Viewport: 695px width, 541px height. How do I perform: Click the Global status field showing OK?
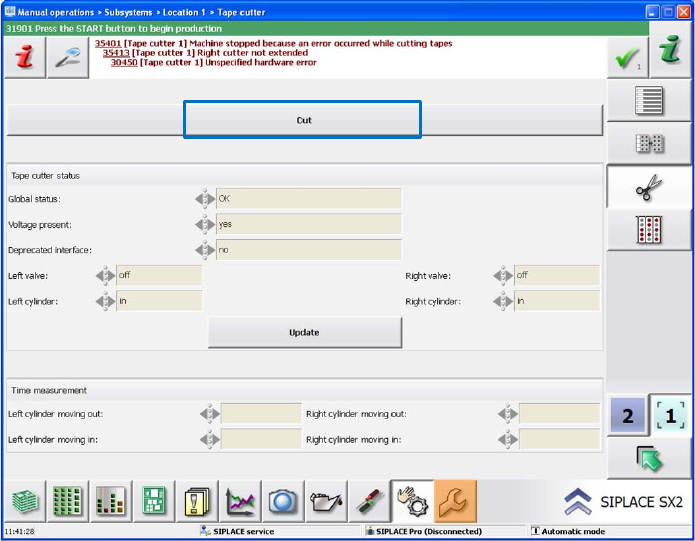(308, 198)
